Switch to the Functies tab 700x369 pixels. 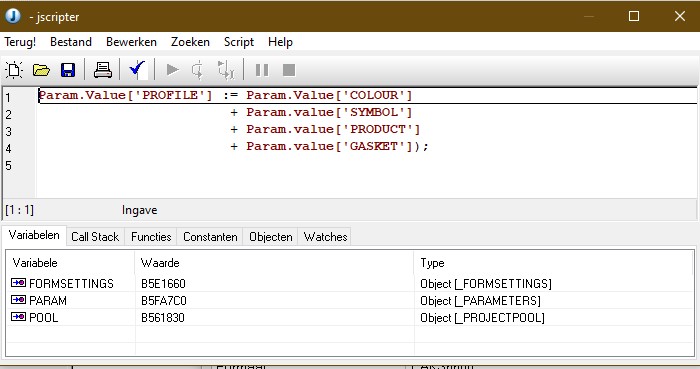point(151,236)
